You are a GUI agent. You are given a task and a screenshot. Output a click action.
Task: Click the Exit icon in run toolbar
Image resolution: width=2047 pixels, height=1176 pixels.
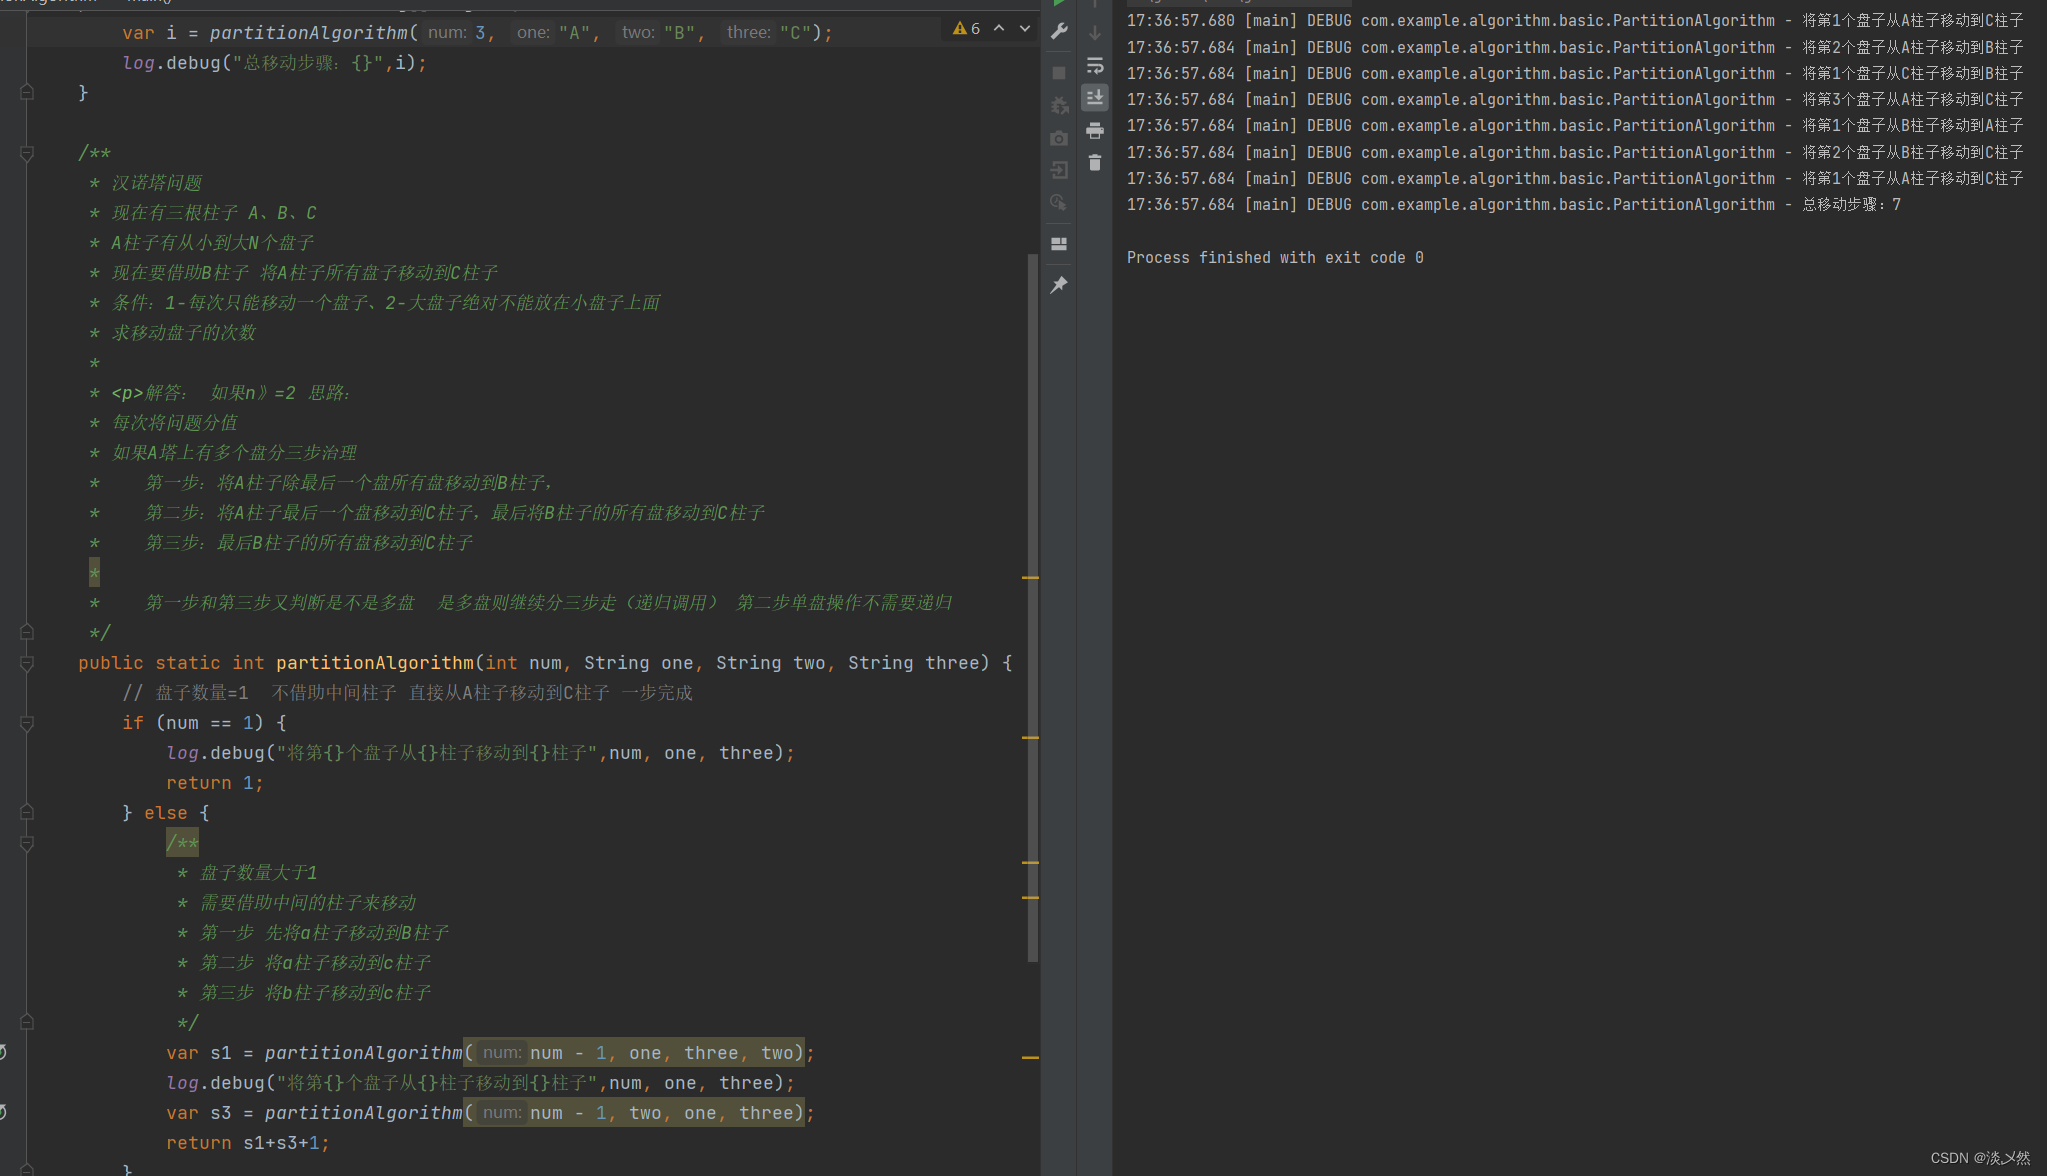[x=1059, y=170]
